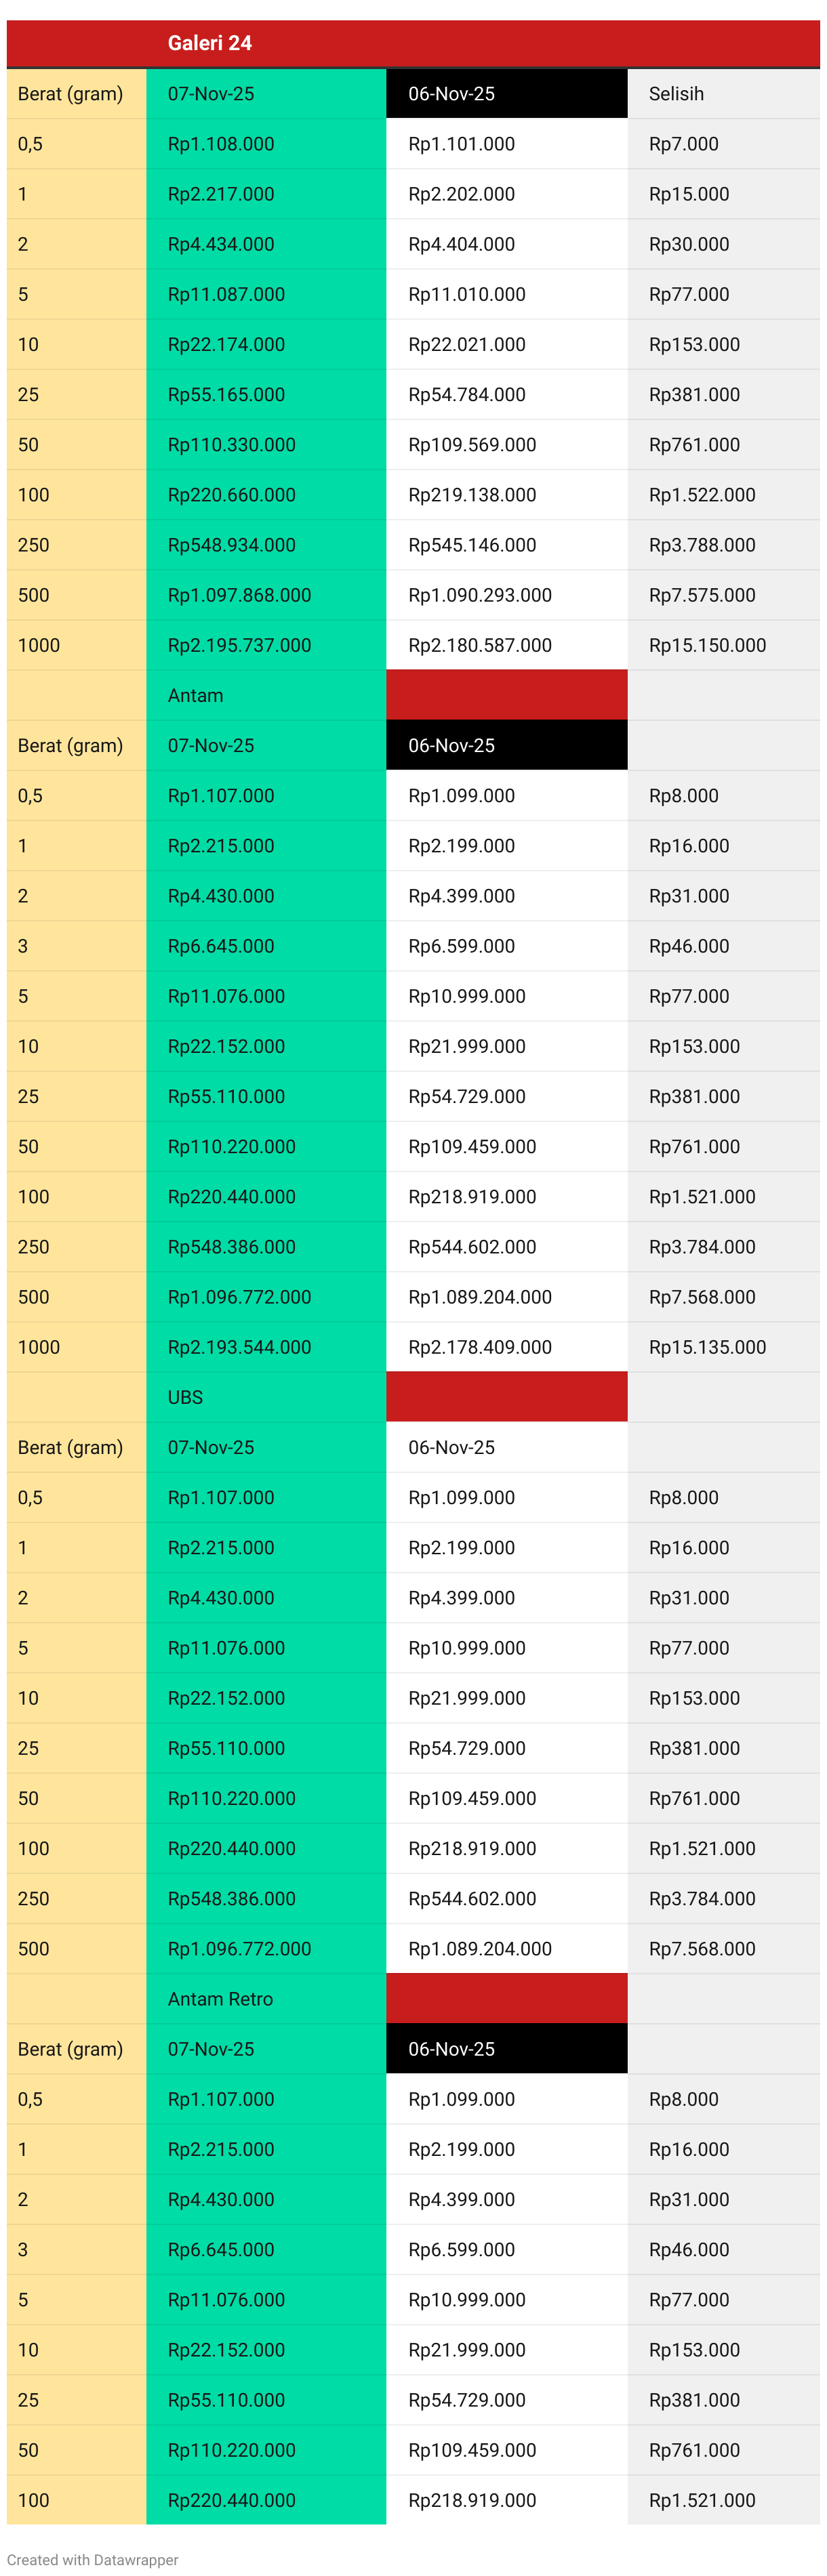This screenshot has width=827, height=2576.
Task: Click the Rp2.180.587.000 price cell
Action: pyautogui.click(x=479, y=645)
